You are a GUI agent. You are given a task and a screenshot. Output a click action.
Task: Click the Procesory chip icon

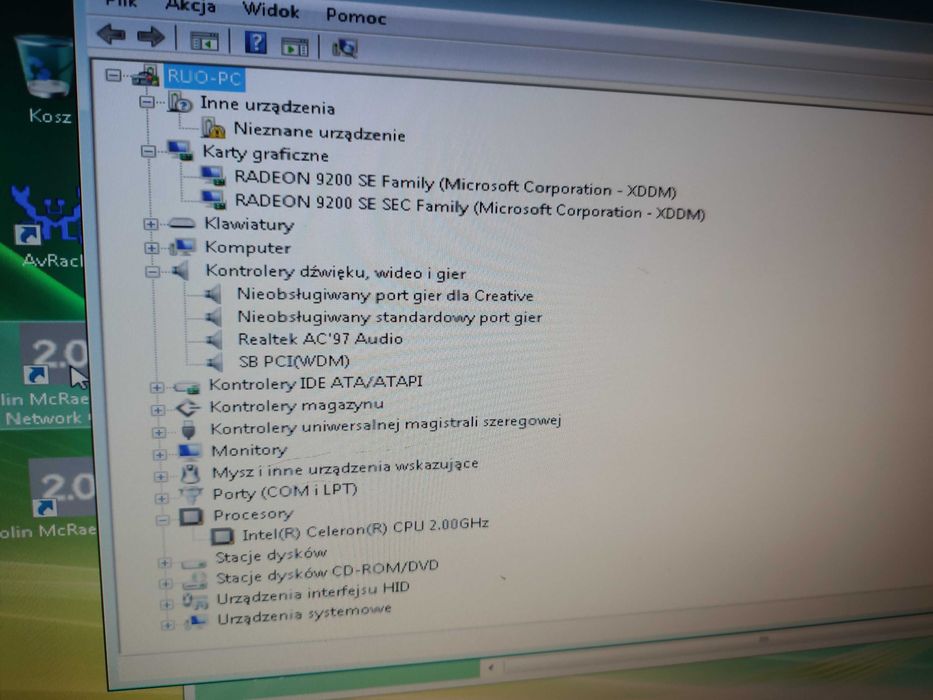(x=192, y=516)
